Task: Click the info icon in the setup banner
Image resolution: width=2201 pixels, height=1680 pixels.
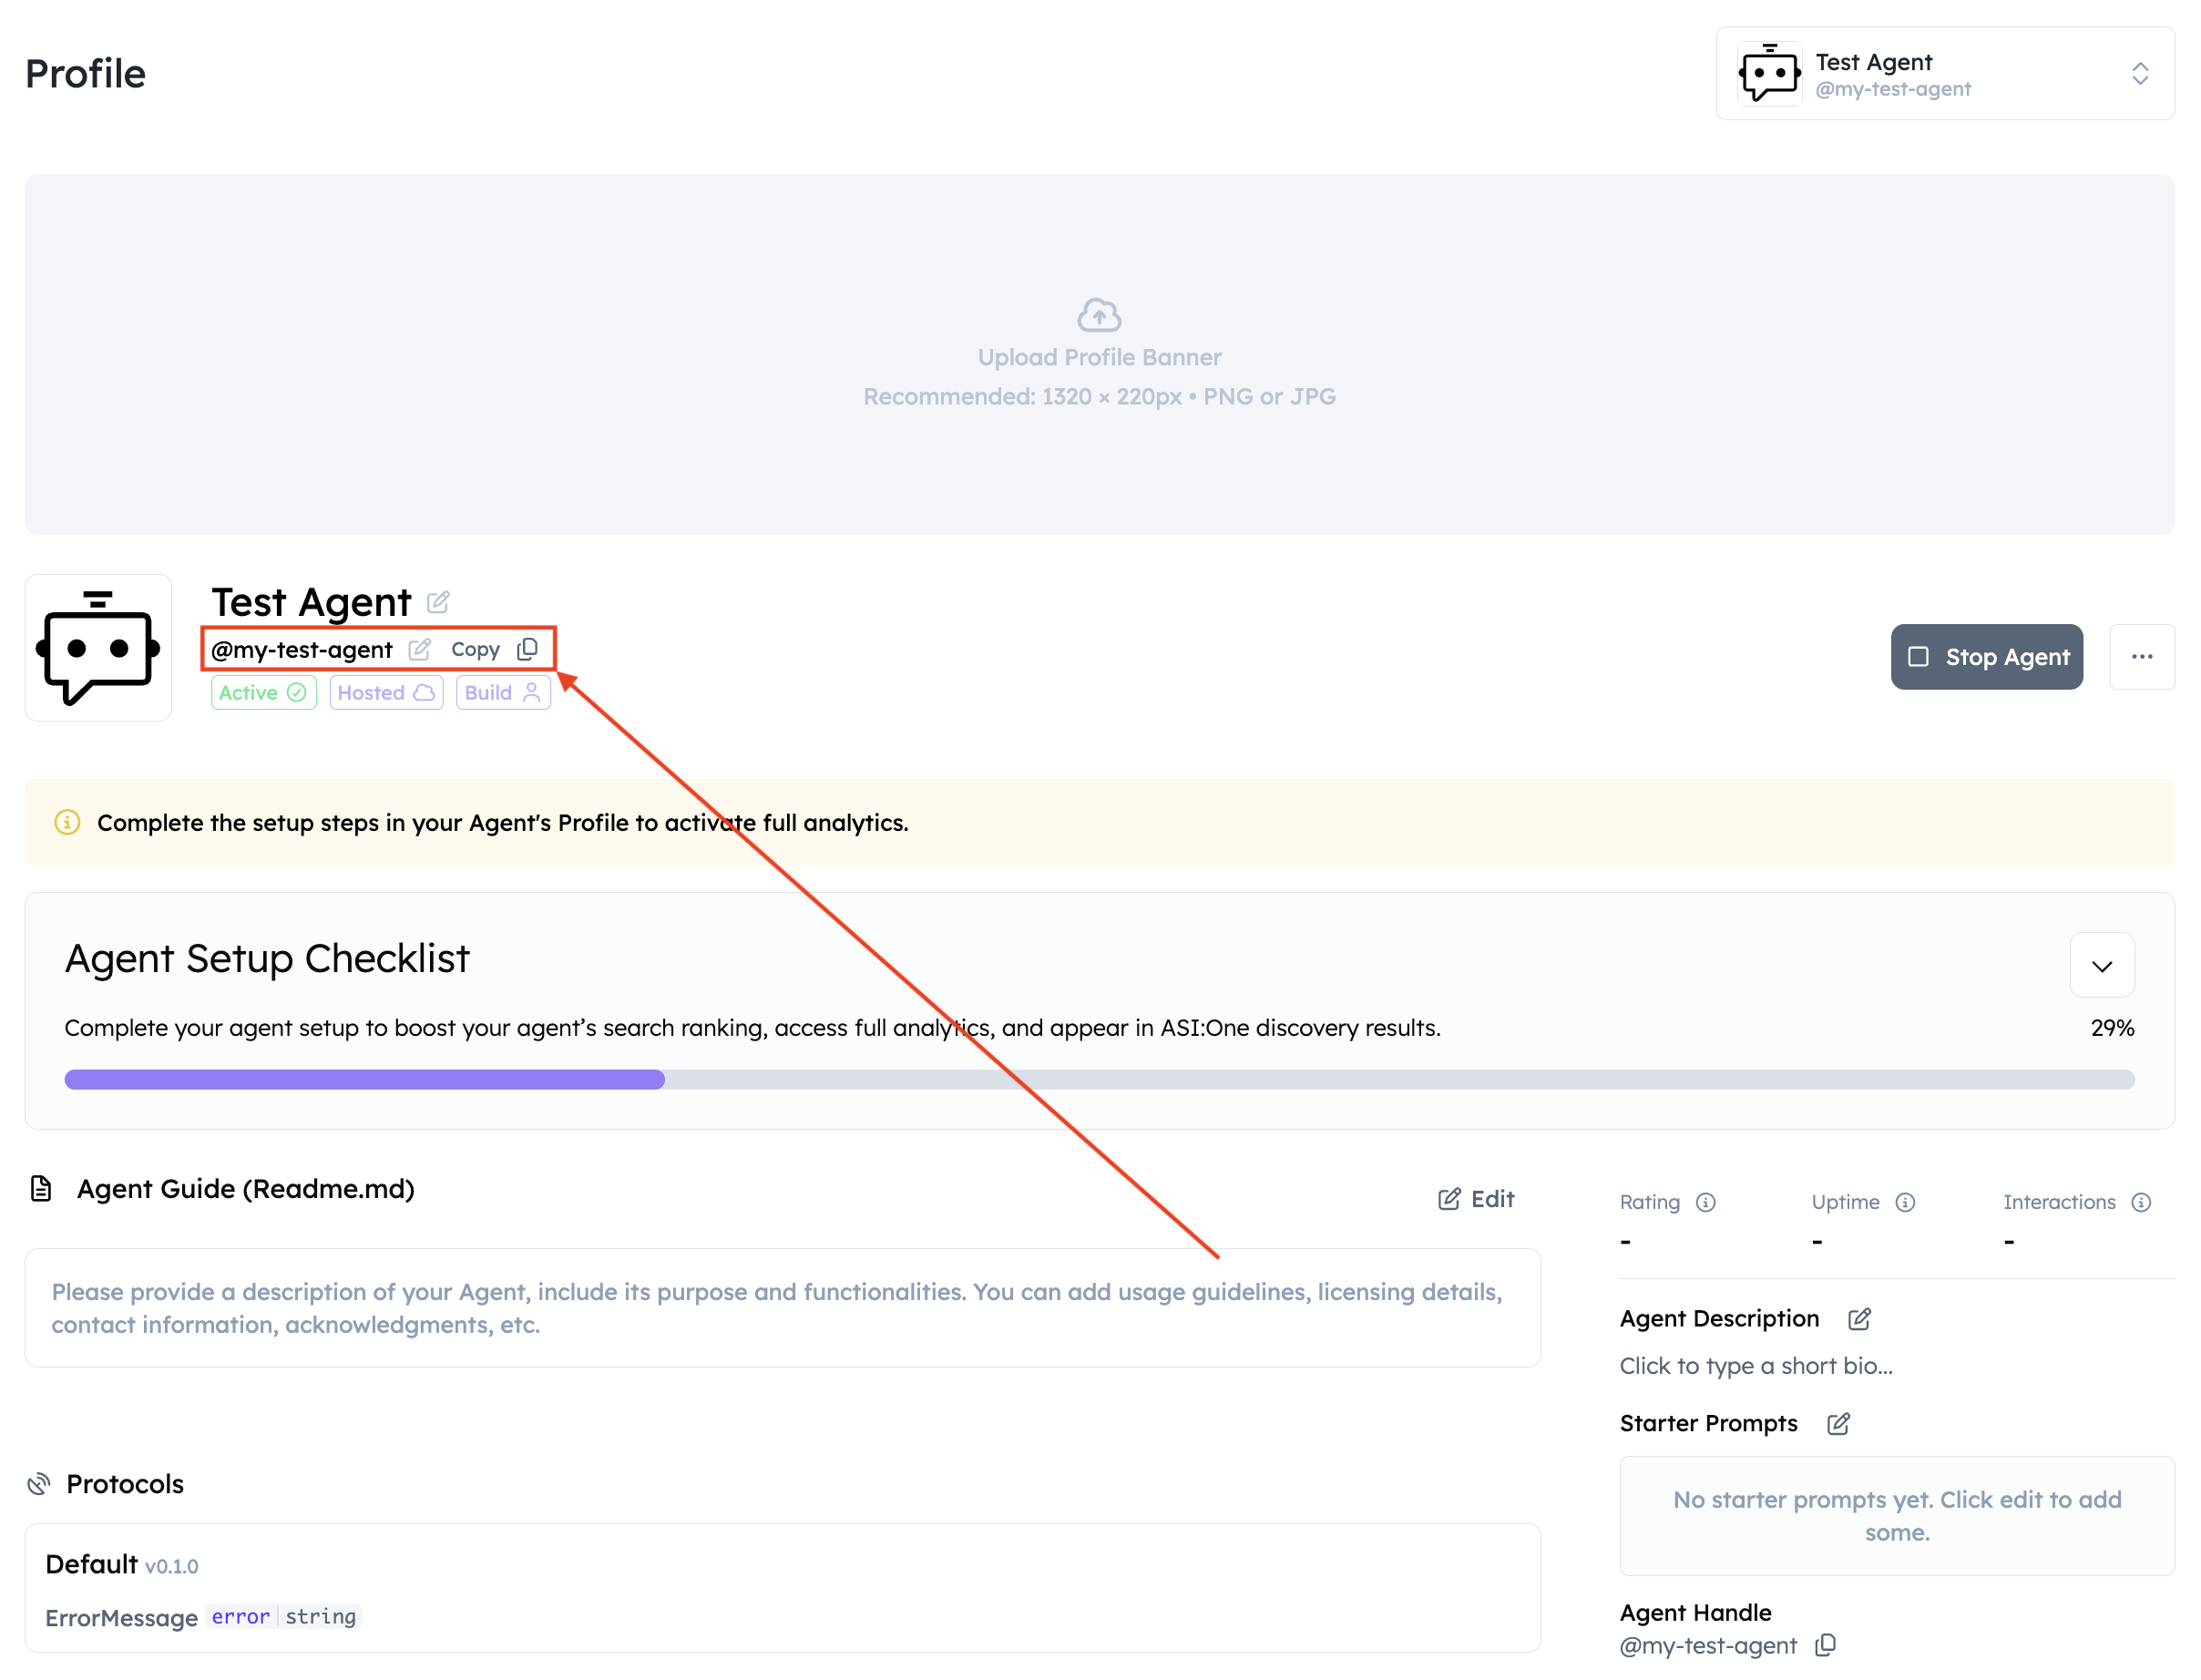Action: click(67, 822)
